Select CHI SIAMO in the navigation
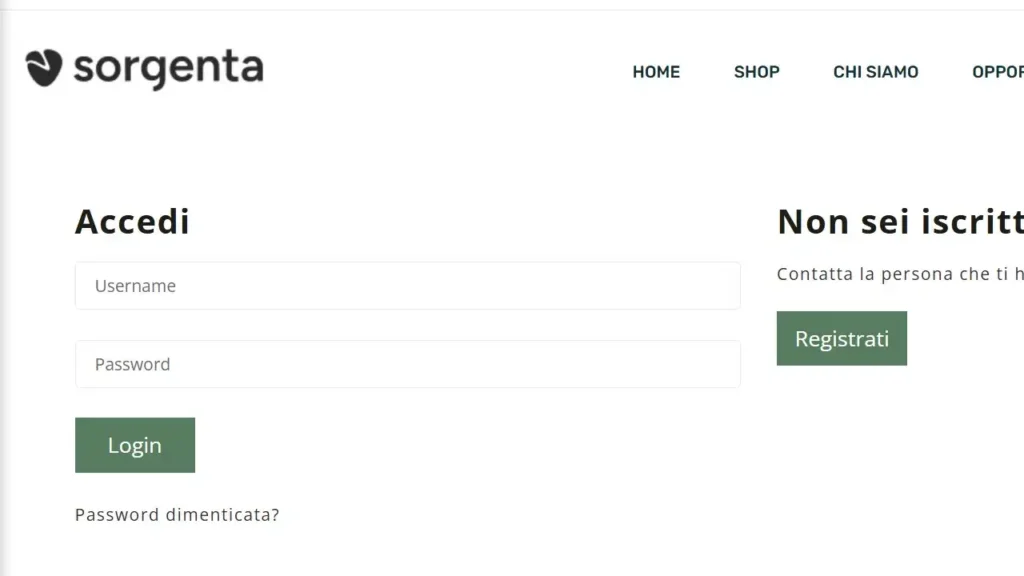This screenshot has height=576, width=1024. pos(876,72)
